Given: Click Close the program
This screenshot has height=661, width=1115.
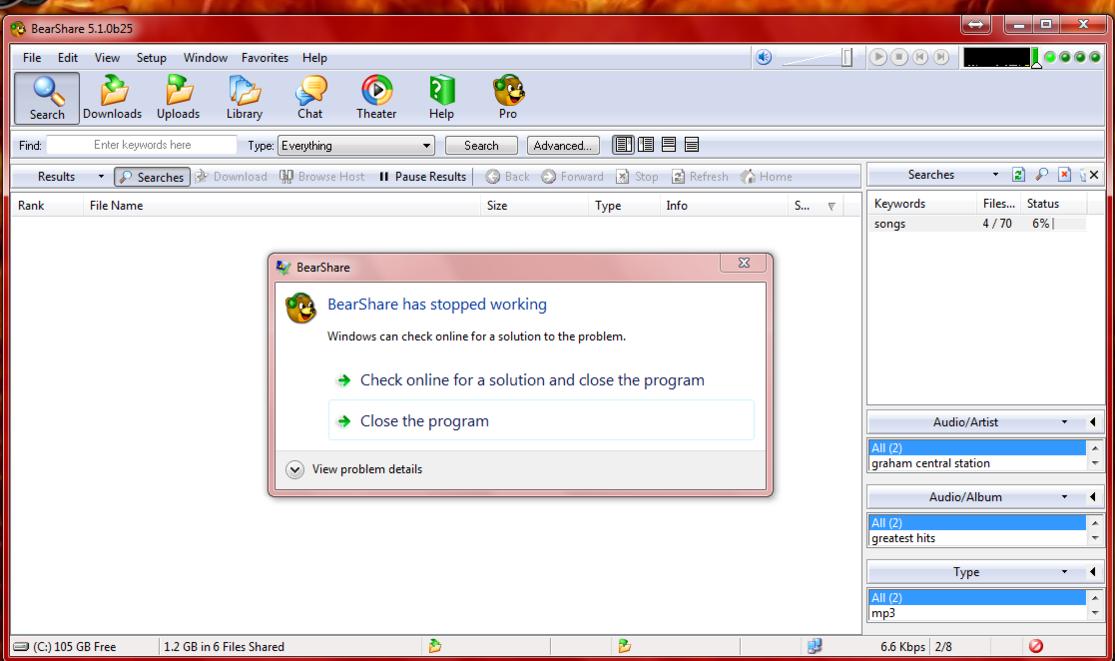Looking at the screenshot, I should pos(424,421).
